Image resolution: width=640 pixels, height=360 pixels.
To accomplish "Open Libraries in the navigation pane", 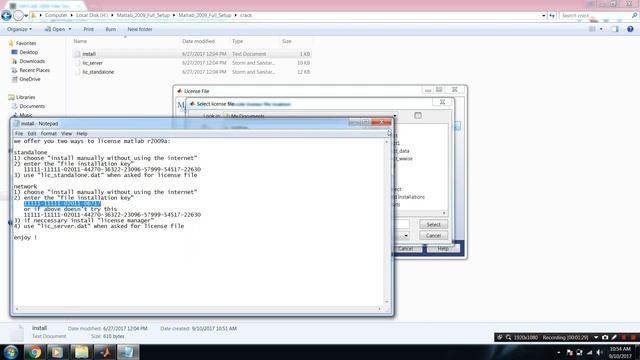I will click(25, 97).
